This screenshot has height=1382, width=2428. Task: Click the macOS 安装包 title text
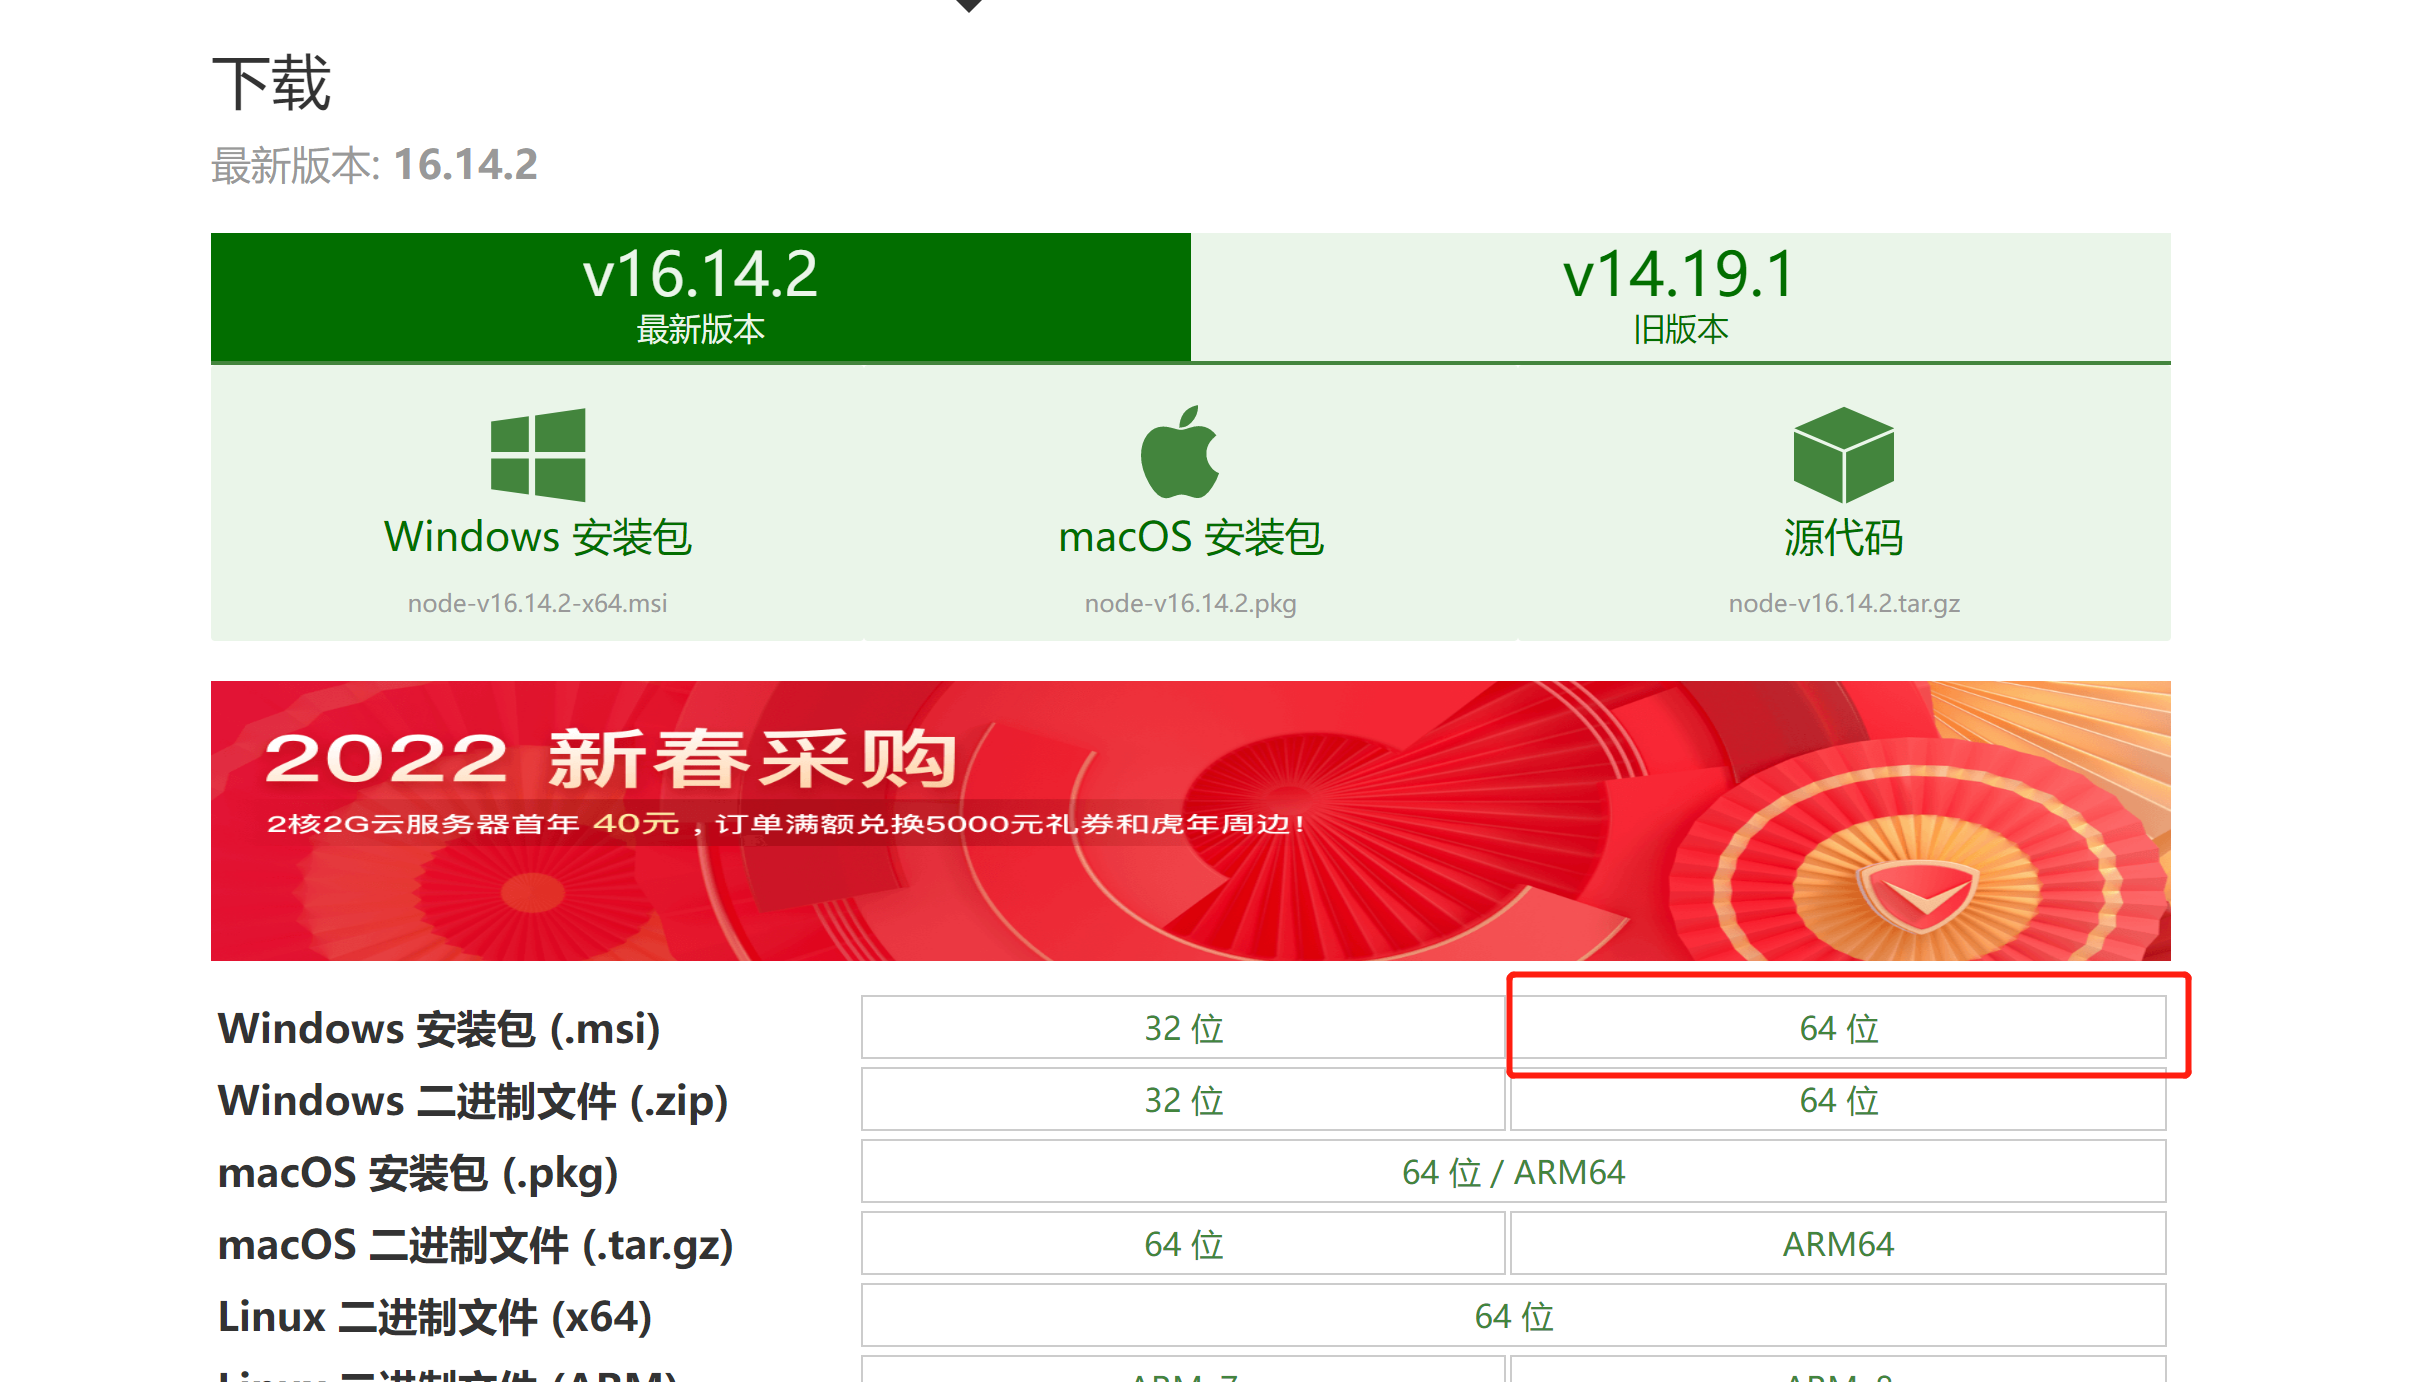(x=1190, y=537)
